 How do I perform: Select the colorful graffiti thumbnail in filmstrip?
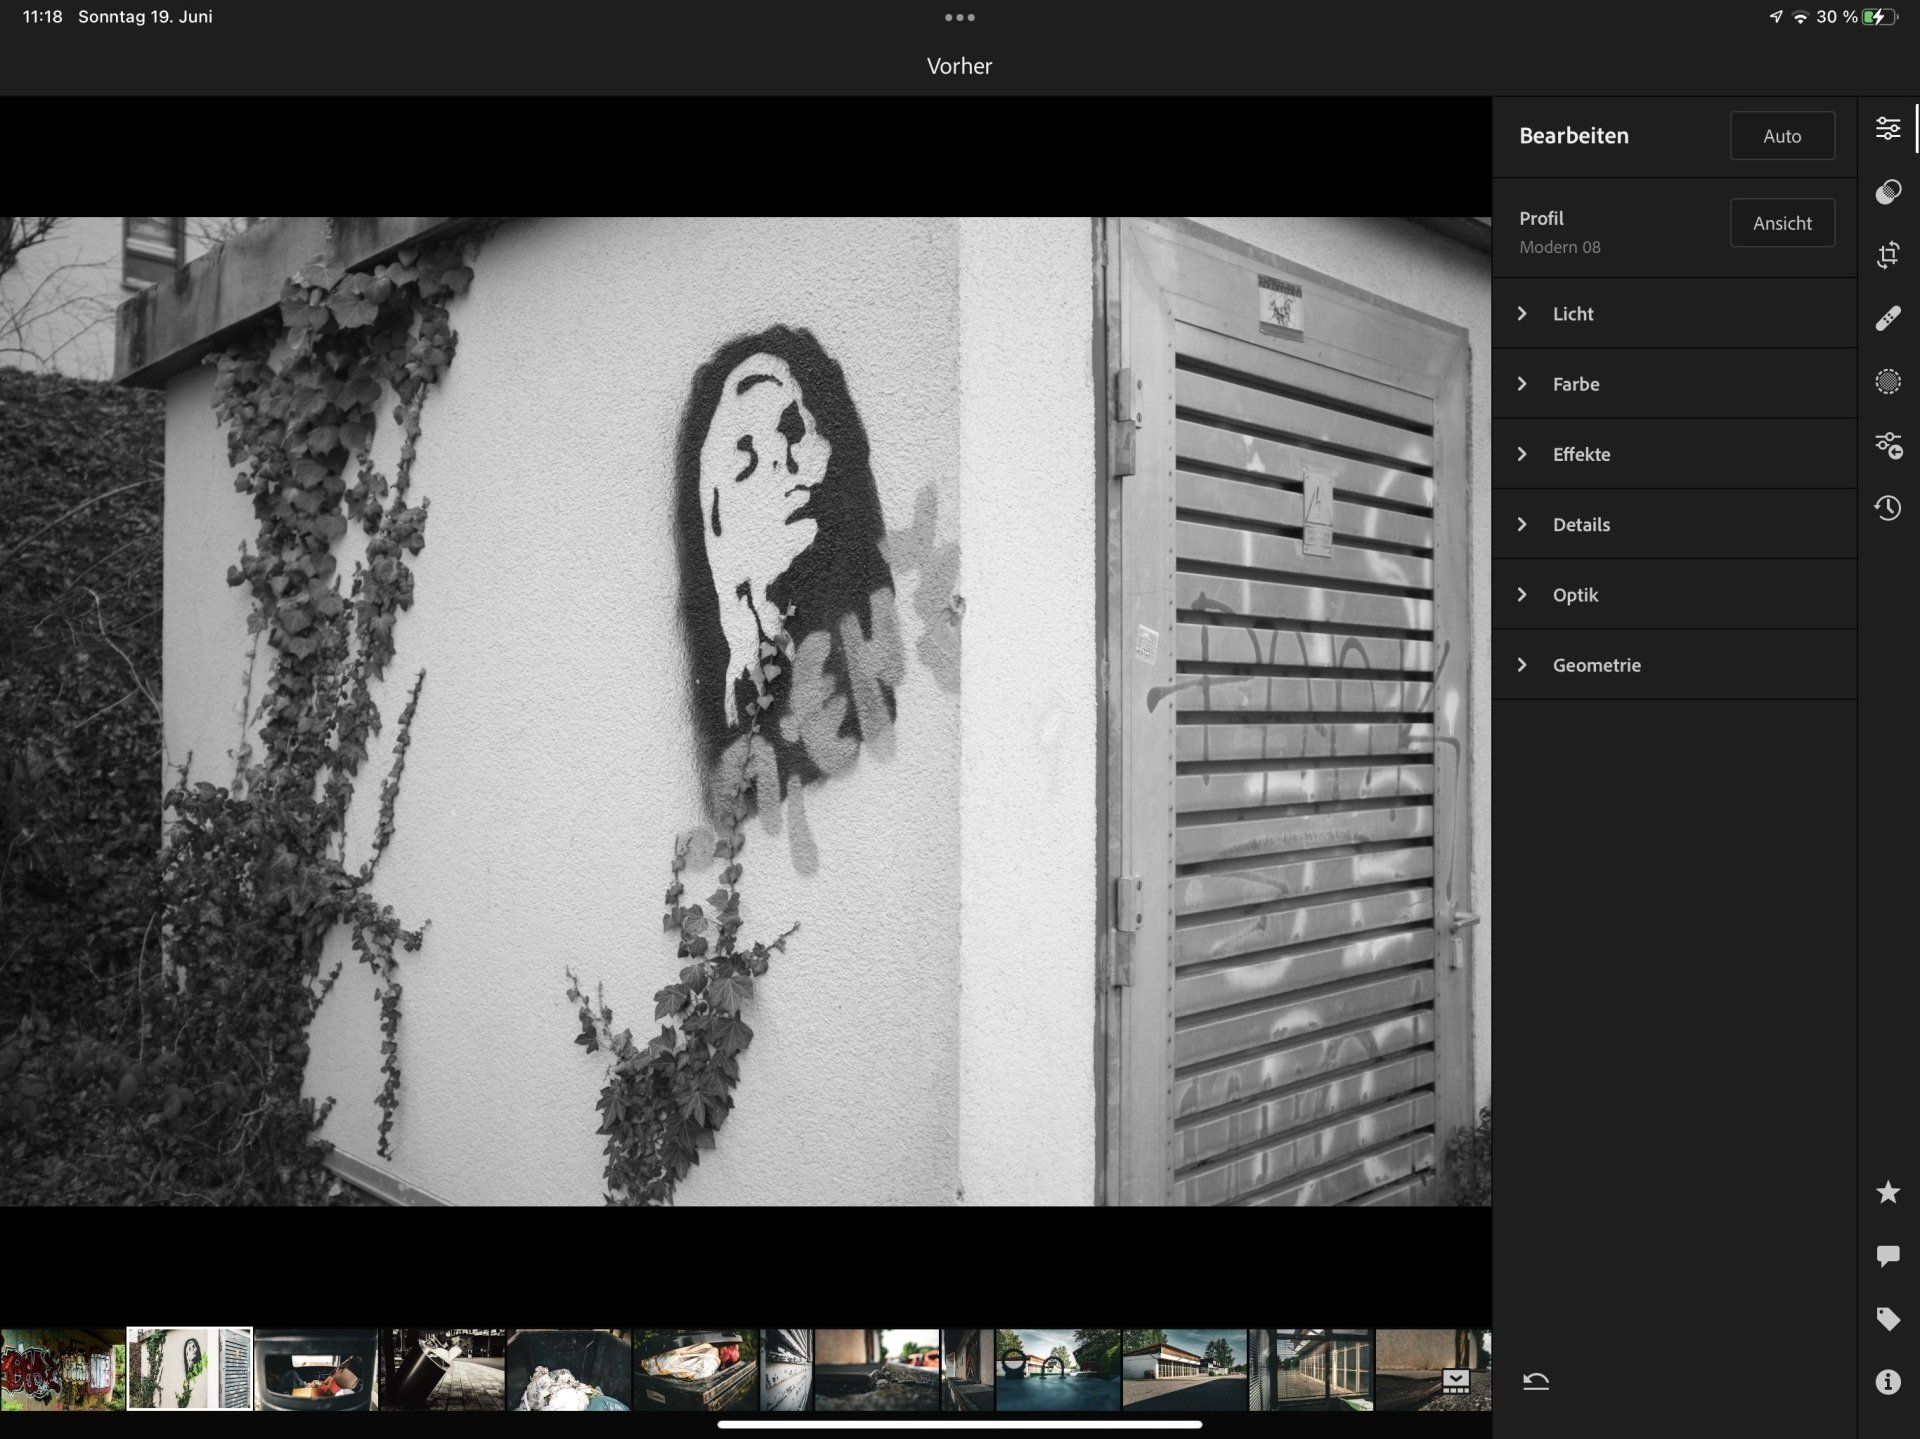[x=62, y=1369]
